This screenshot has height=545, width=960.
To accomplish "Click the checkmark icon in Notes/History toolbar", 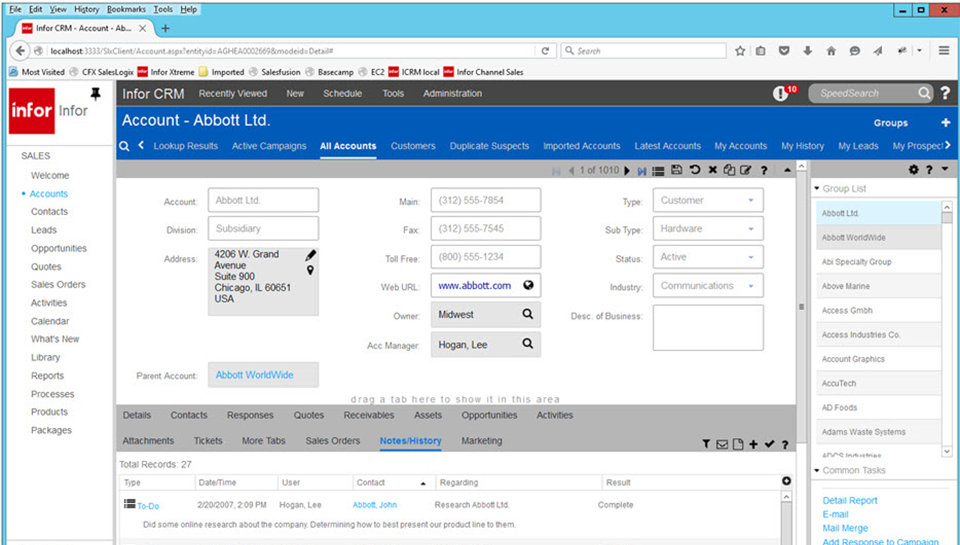I will click(770, 444).
